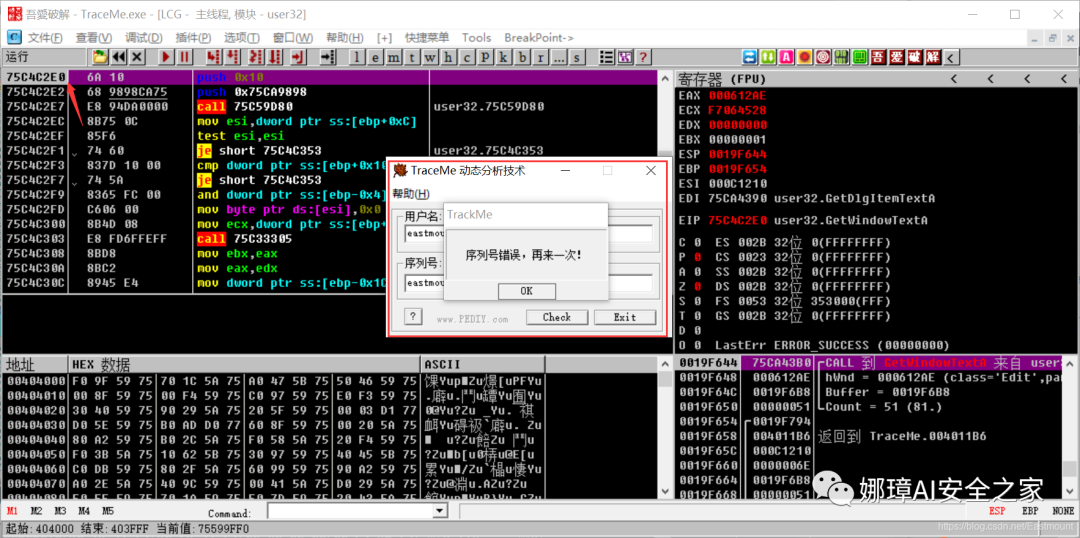Show threads with the 't' button
This screenshot has width=1080, height=538.
tap(412, 57)
